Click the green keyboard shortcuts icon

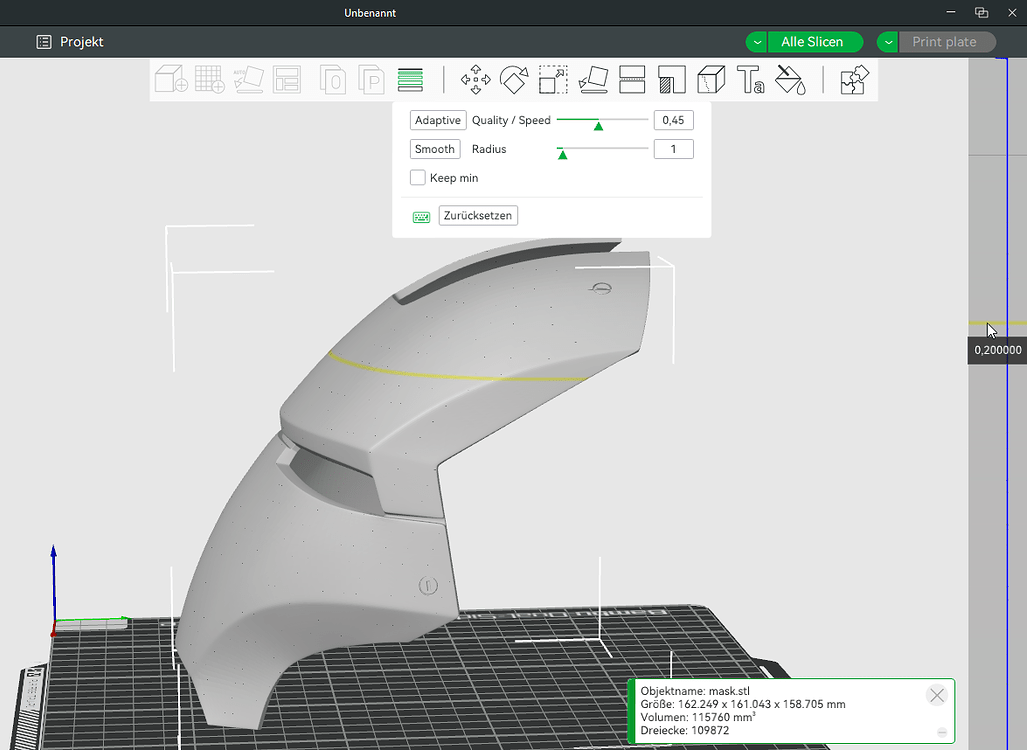[421, 217]
